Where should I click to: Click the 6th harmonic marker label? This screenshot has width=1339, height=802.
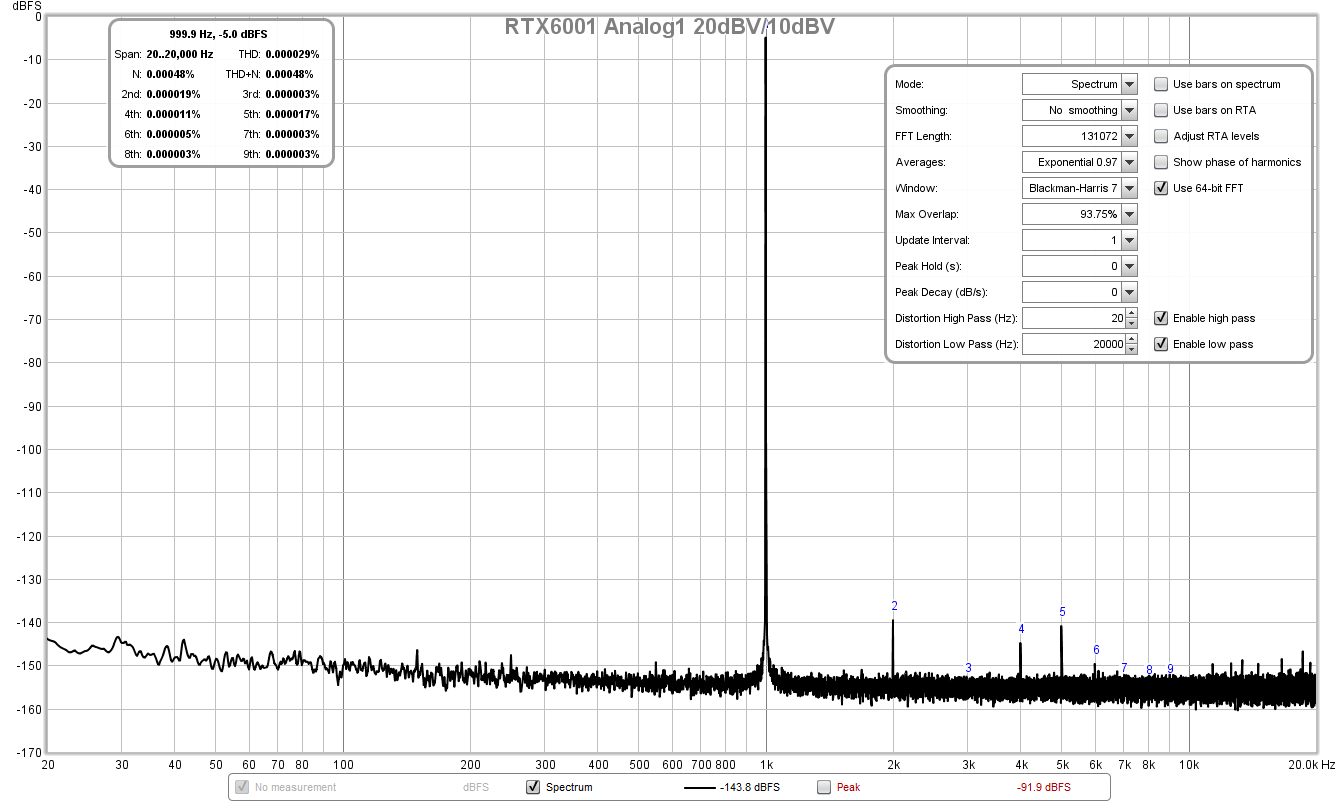tap(1096, 650)
